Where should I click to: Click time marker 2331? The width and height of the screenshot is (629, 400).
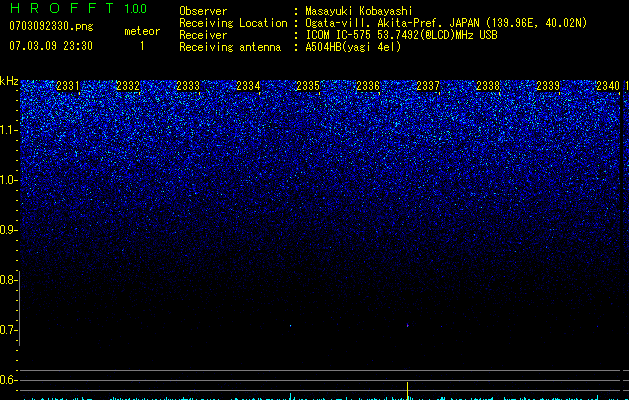(68, 86)
